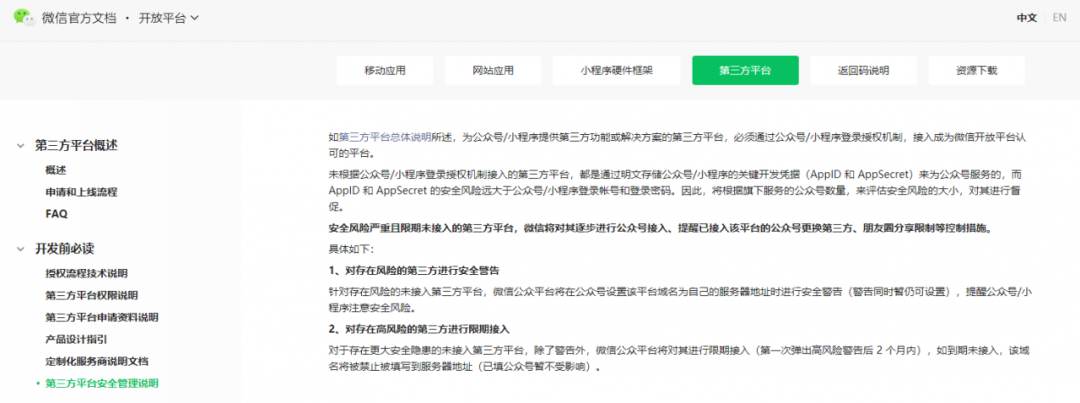Select the 资源下载 tab
Screen dimensions: 1080x403
point(977,70)
